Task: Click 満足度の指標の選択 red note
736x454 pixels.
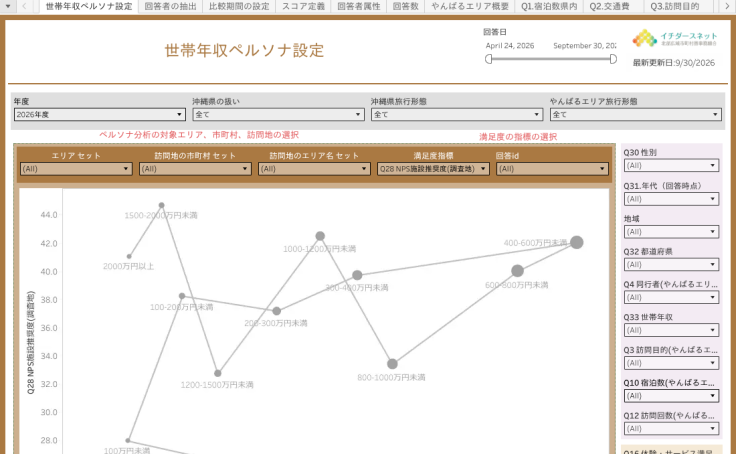Action: [518, 137]
